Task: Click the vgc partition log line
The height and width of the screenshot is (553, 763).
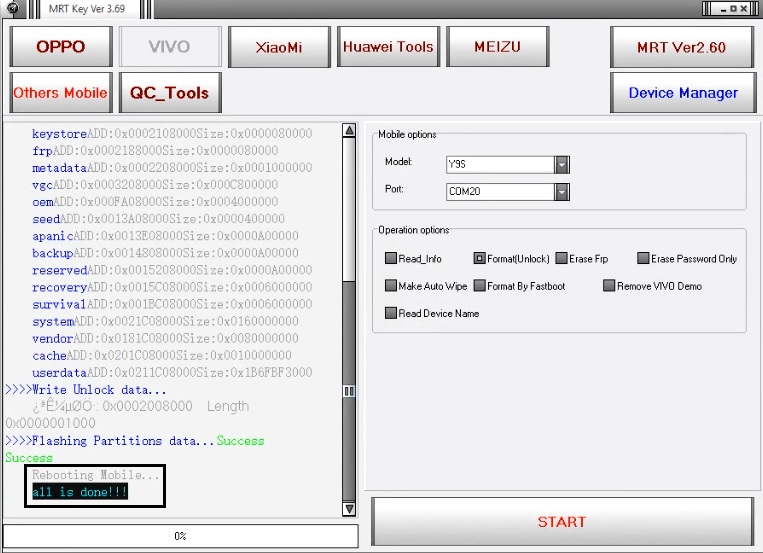Action: [155, 184]
